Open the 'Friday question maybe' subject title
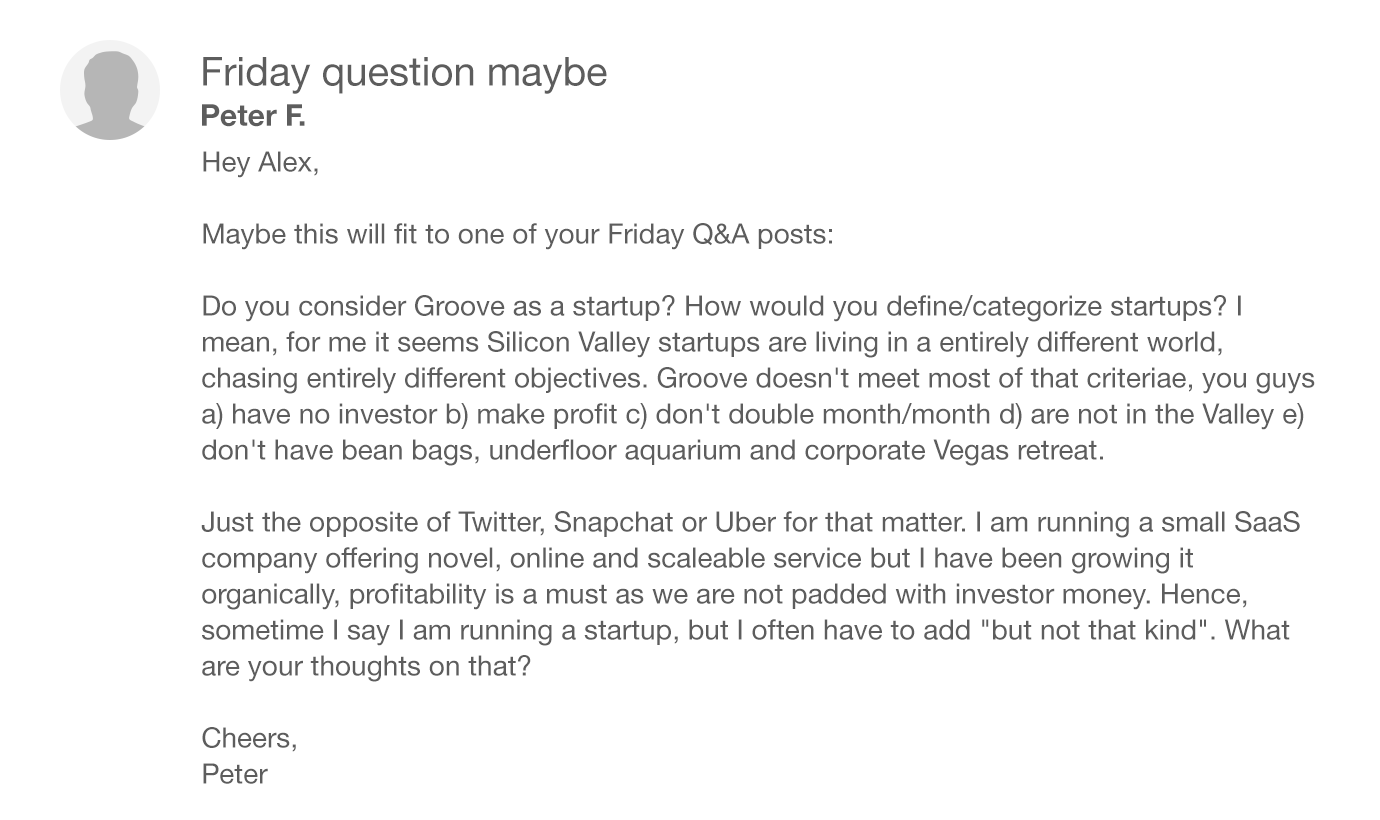 coord(403,72)
